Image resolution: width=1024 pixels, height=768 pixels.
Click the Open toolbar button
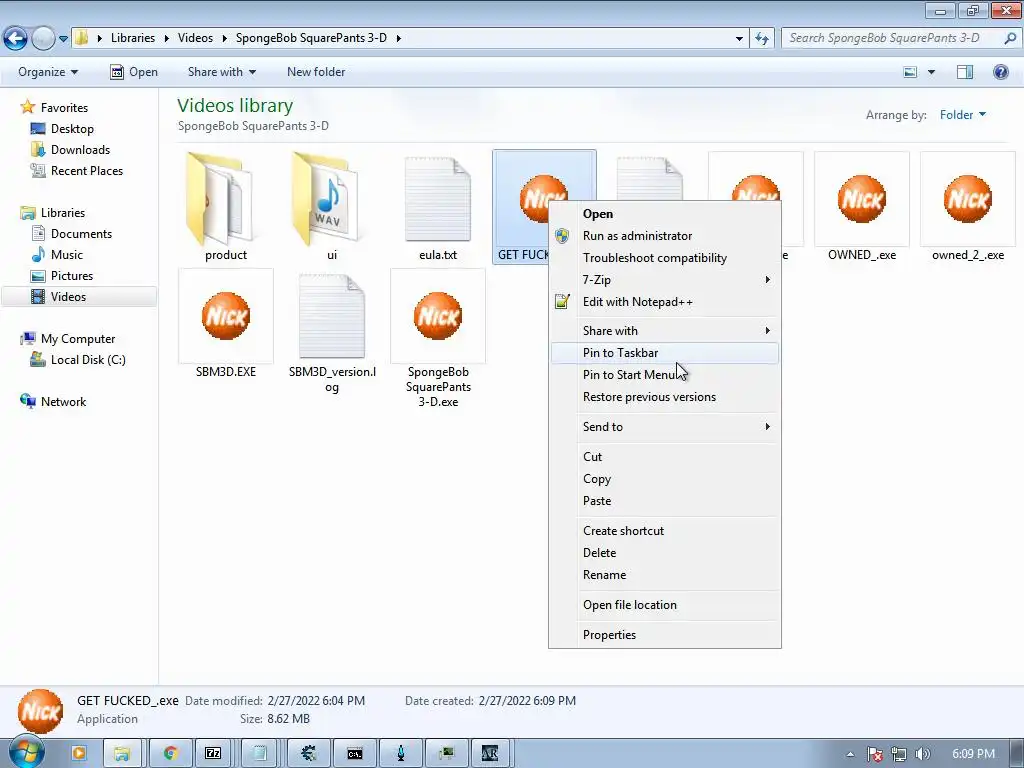pyautogui.click(x=134, y=72)
